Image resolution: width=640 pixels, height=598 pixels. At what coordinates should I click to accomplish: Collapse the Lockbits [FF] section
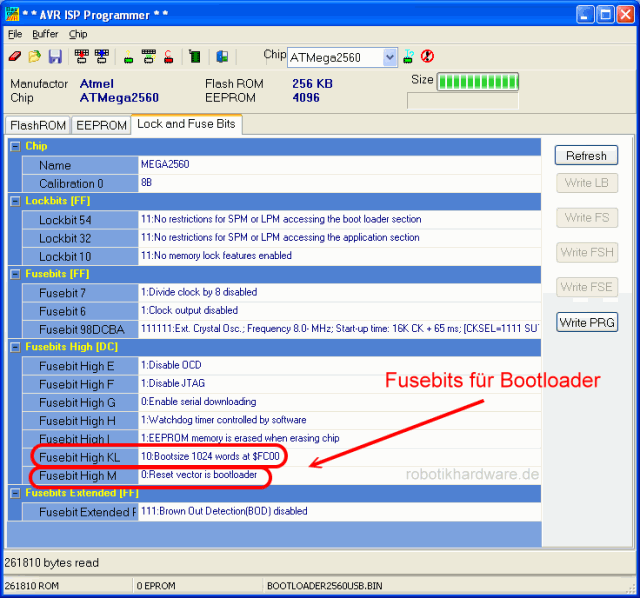tap(15, 201)
